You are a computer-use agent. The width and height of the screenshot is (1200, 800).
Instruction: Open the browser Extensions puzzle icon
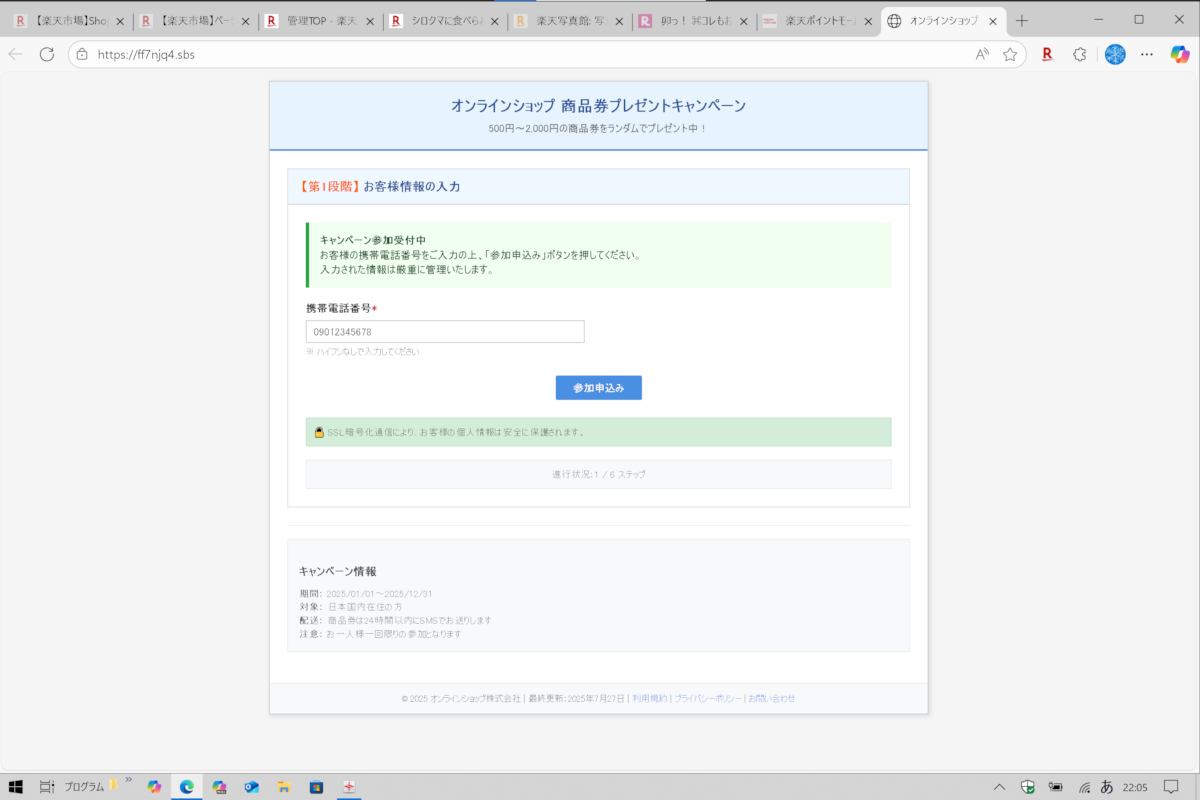(x=1079, y=55)
